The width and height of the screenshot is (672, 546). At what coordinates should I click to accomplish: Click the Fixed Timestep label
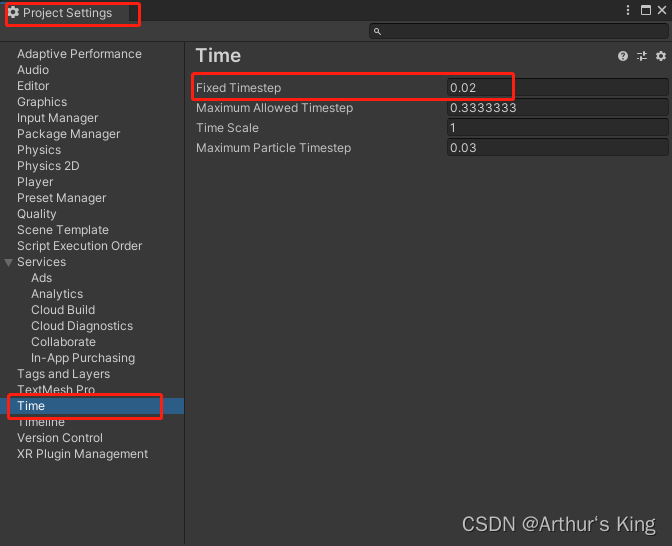(238, 88)
